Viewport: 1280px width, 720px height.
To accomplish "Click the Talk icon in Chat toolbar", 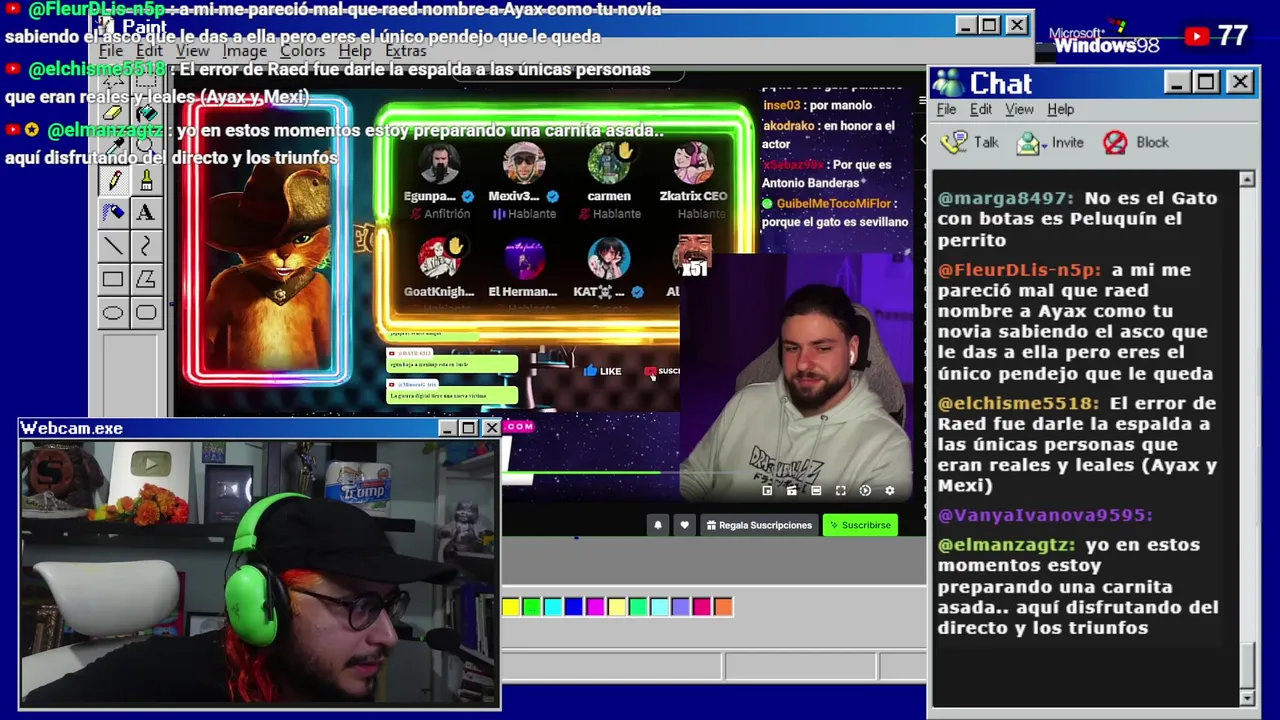I will click(955, 142).
